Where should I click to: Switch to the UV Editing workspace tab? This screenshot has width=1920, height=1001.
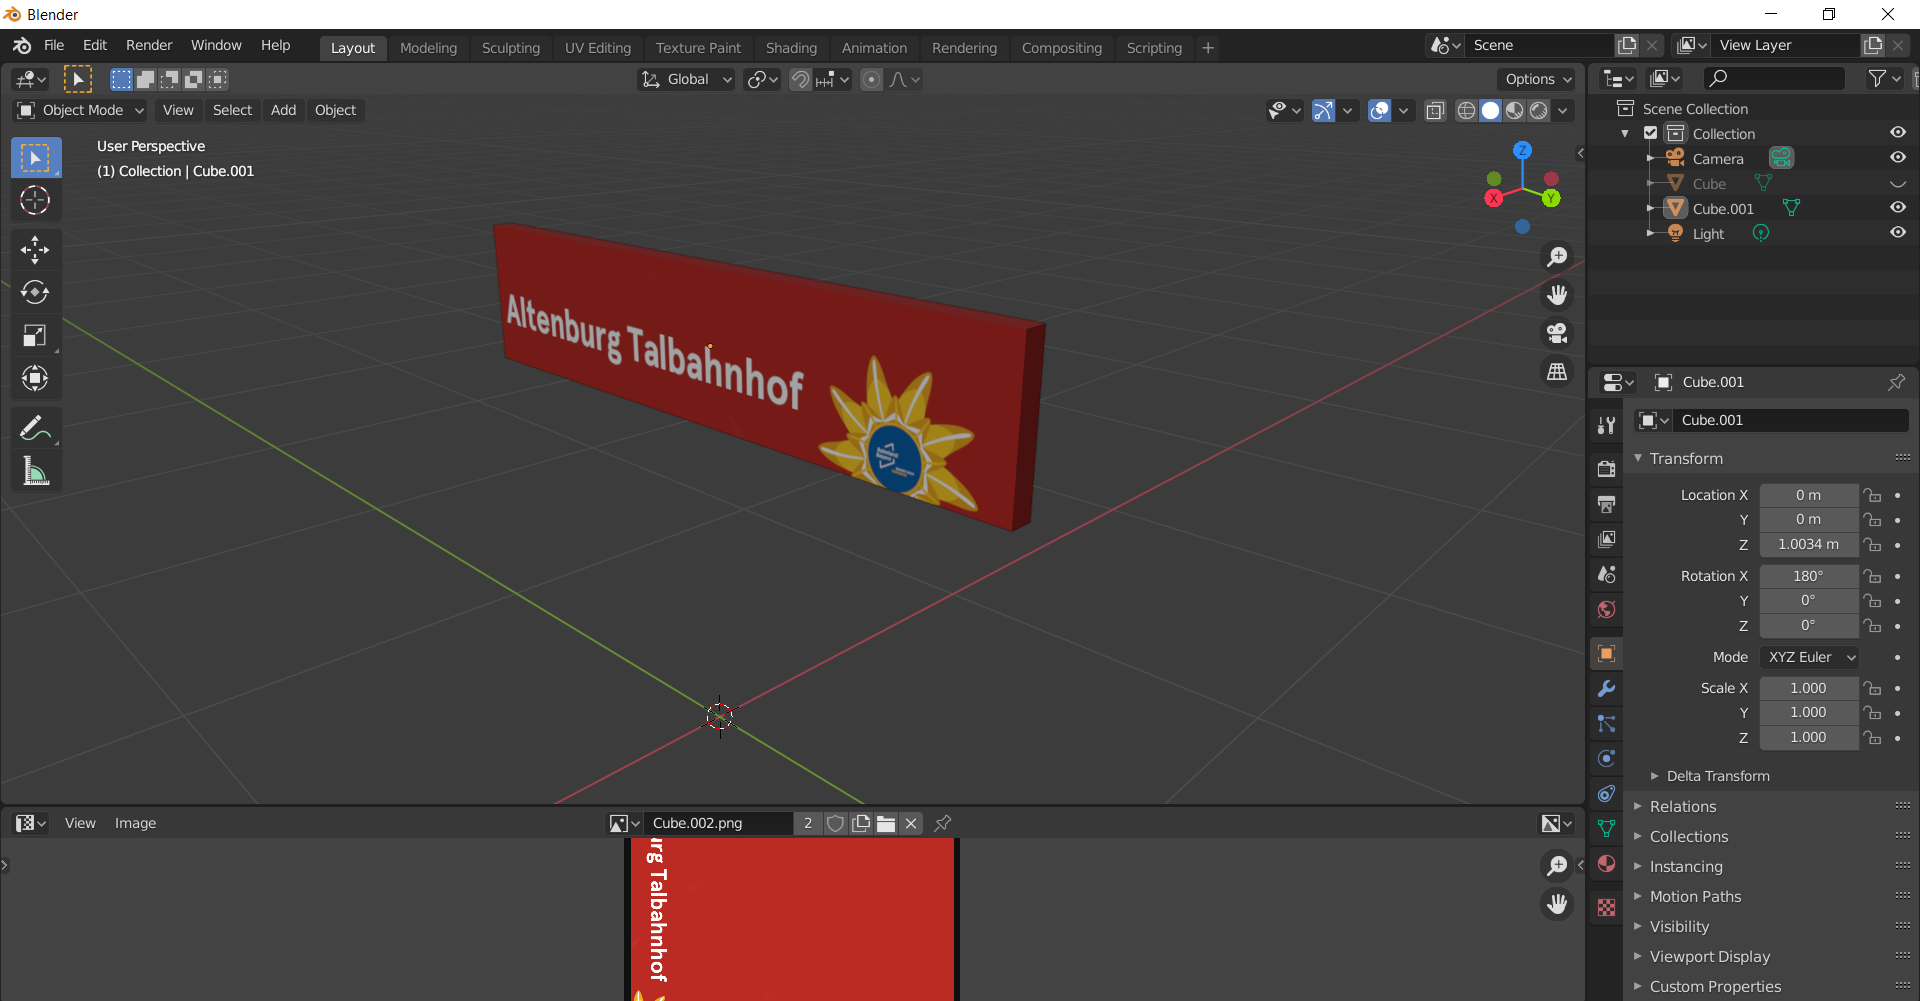tap(597, 48)
